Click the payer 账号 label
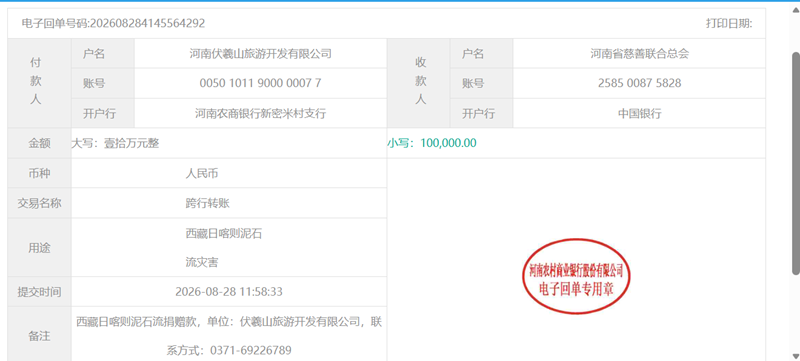Image resolution: width=800 pixels, height=361 pixels. pos(94,83)
